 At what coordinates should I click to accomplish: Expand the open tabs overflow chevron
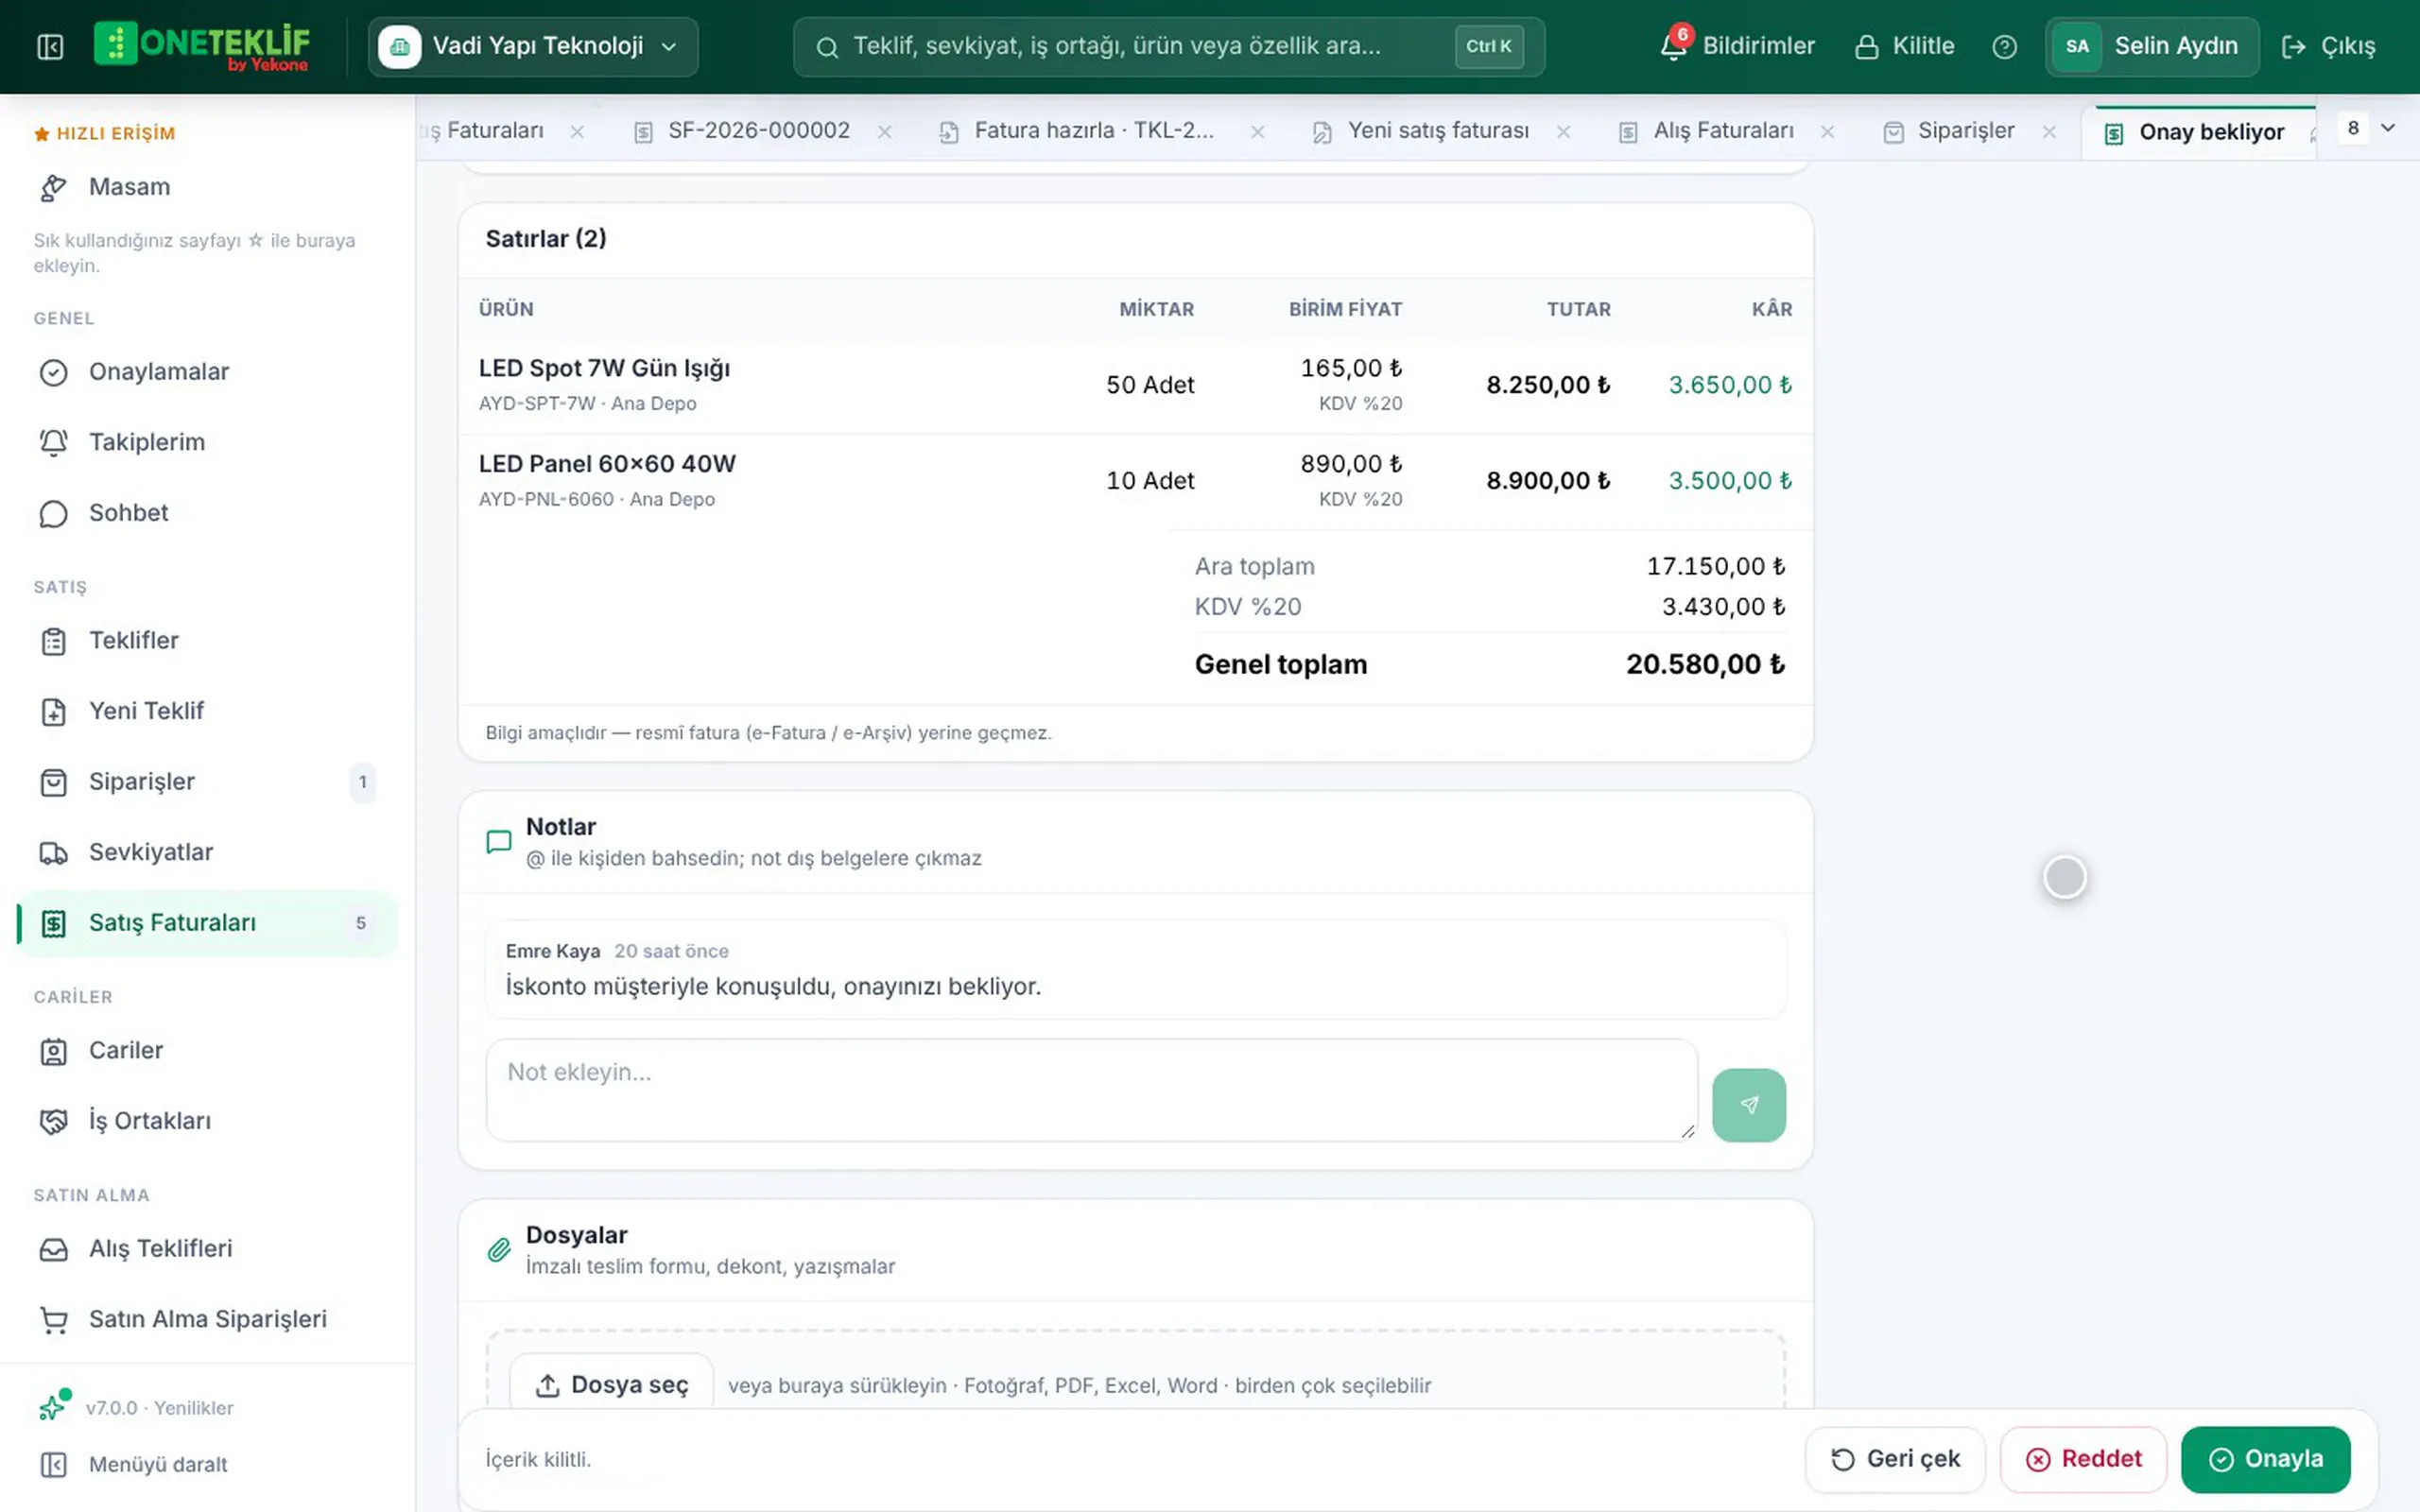tap(2388, 128)
